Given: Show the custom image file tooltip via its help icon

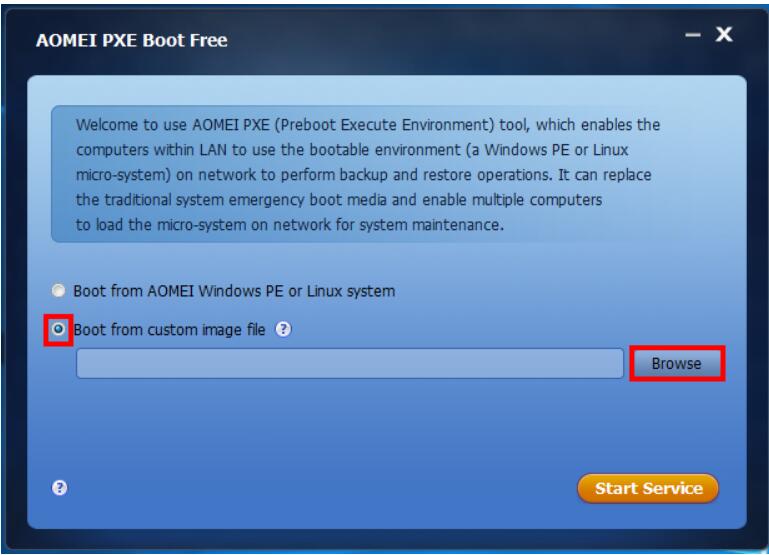Looking at the screenshot, I should [x=283, y=329].
